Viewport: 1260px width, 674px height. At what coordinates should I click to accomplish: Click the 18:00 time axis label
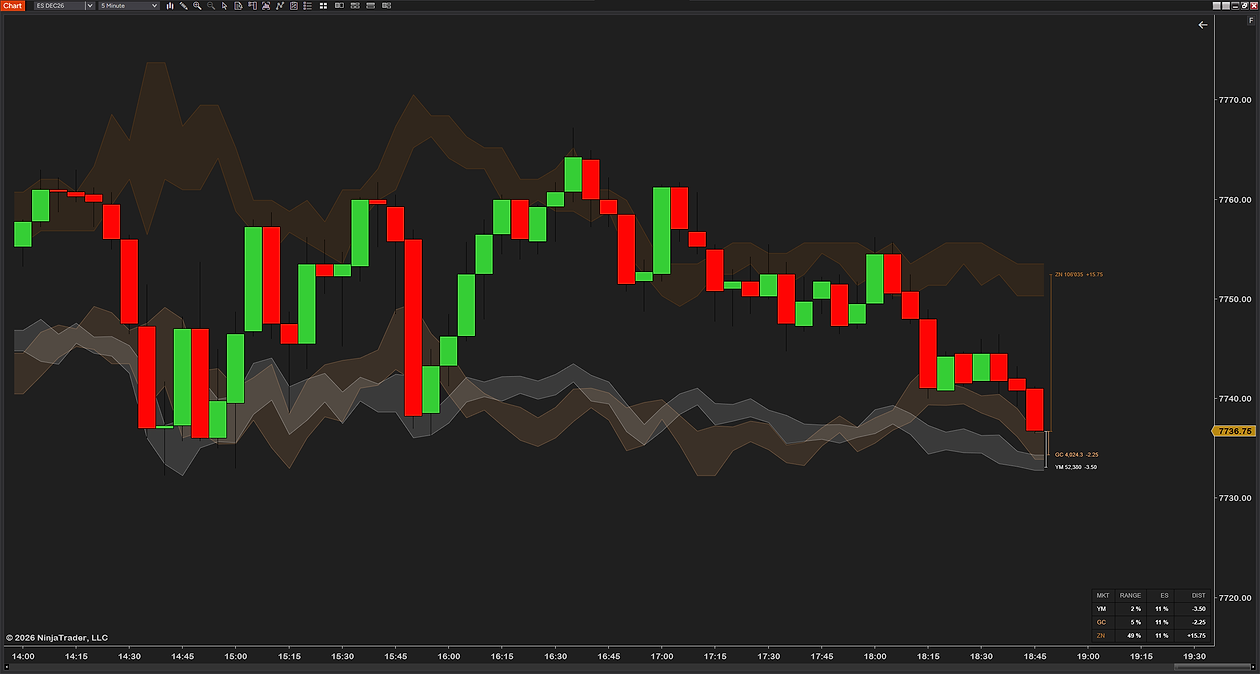point(875,657)
